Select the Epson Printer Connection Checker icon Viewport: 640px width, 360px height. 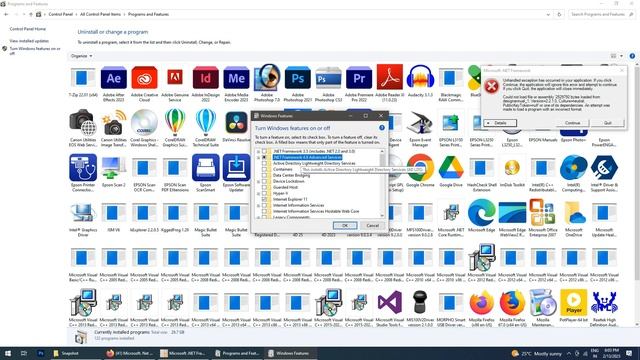coord(83,167)
